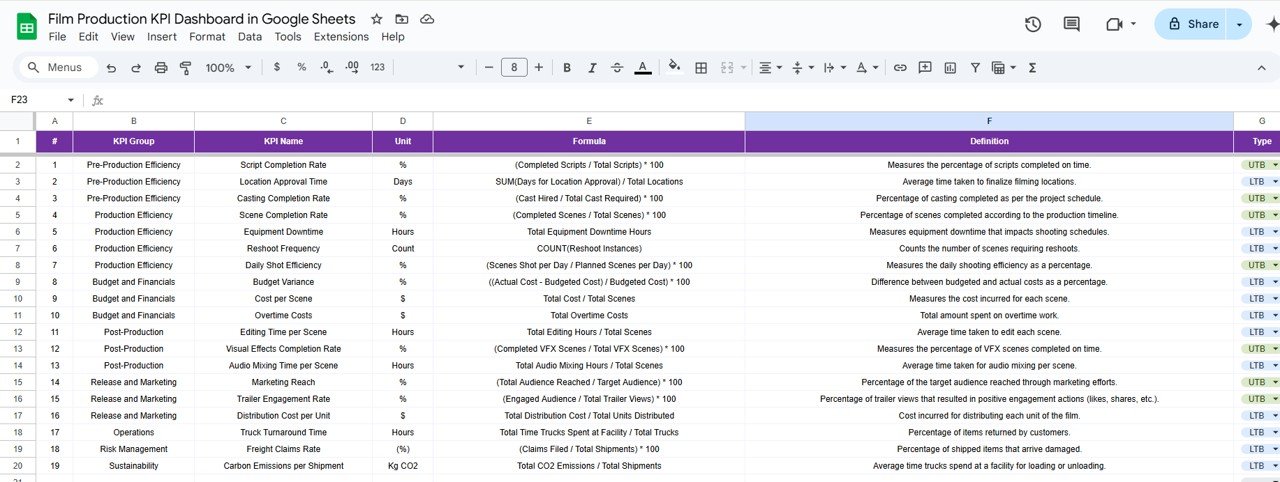Format as percent

(x=301, y=67)
